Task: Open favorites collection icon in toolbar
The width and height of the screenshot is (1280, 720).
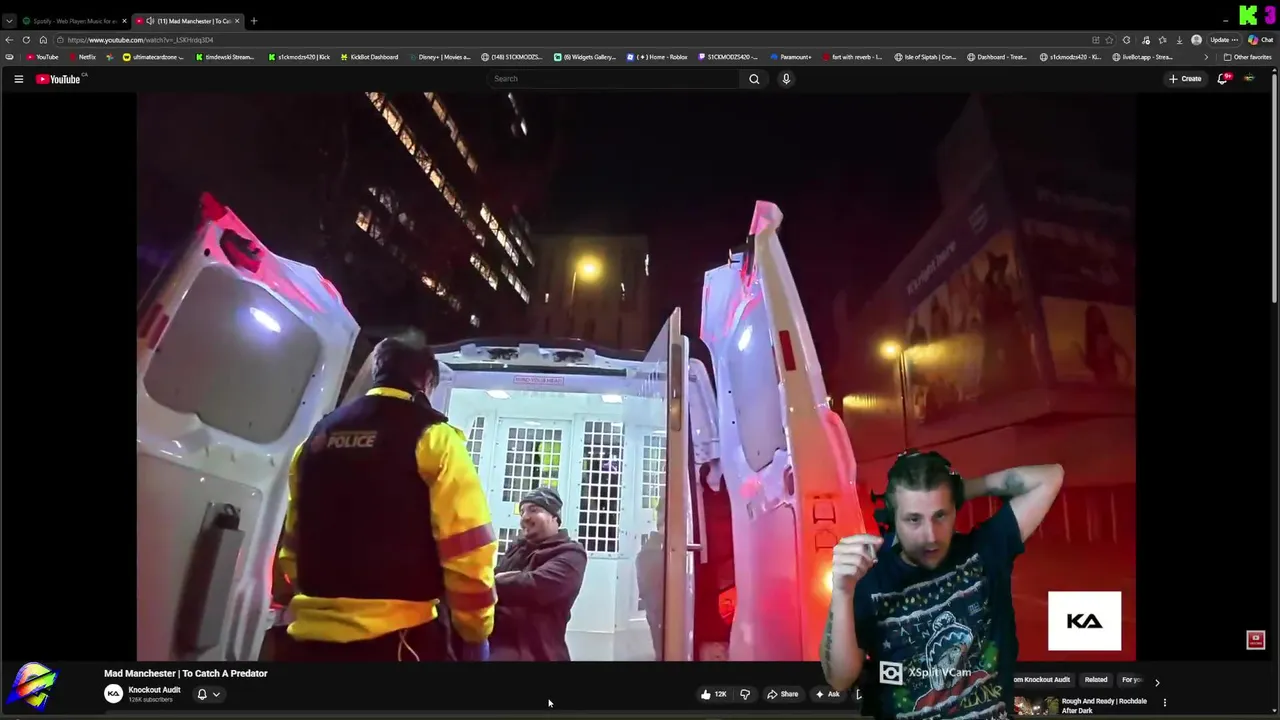Action: (x=1162, y=40)
